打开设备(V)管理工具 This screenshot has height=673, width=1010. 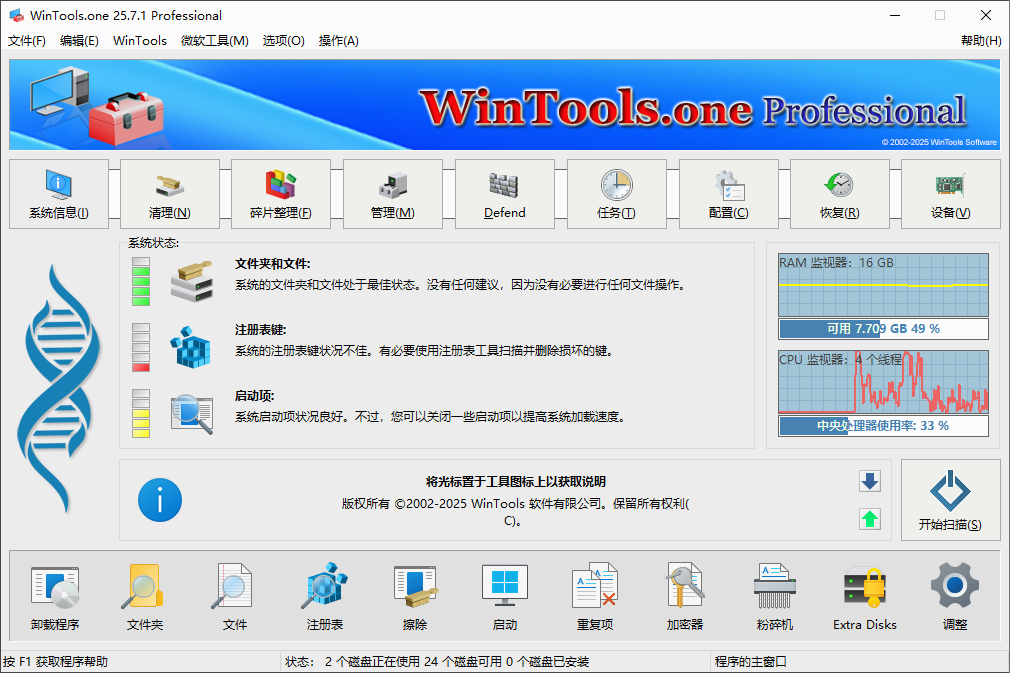pyautogui.click(x=950, y=194)
